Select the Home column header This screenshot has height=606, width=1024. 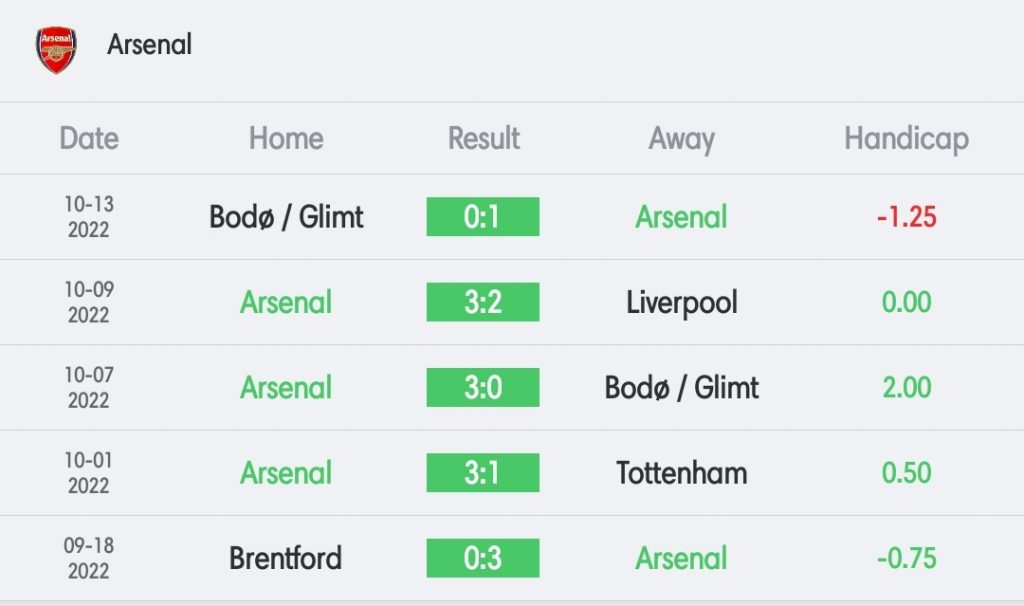point(286,138)
